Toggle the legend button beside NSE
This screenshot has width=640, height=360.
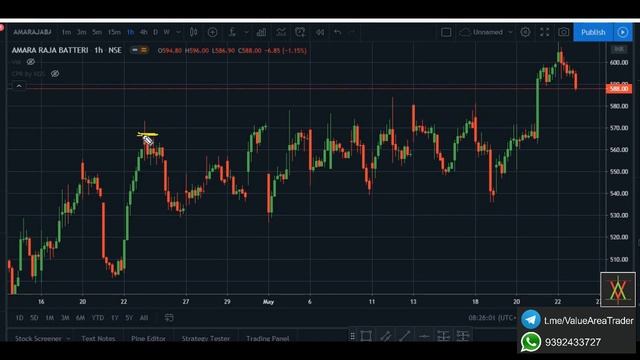pos(140,50)
